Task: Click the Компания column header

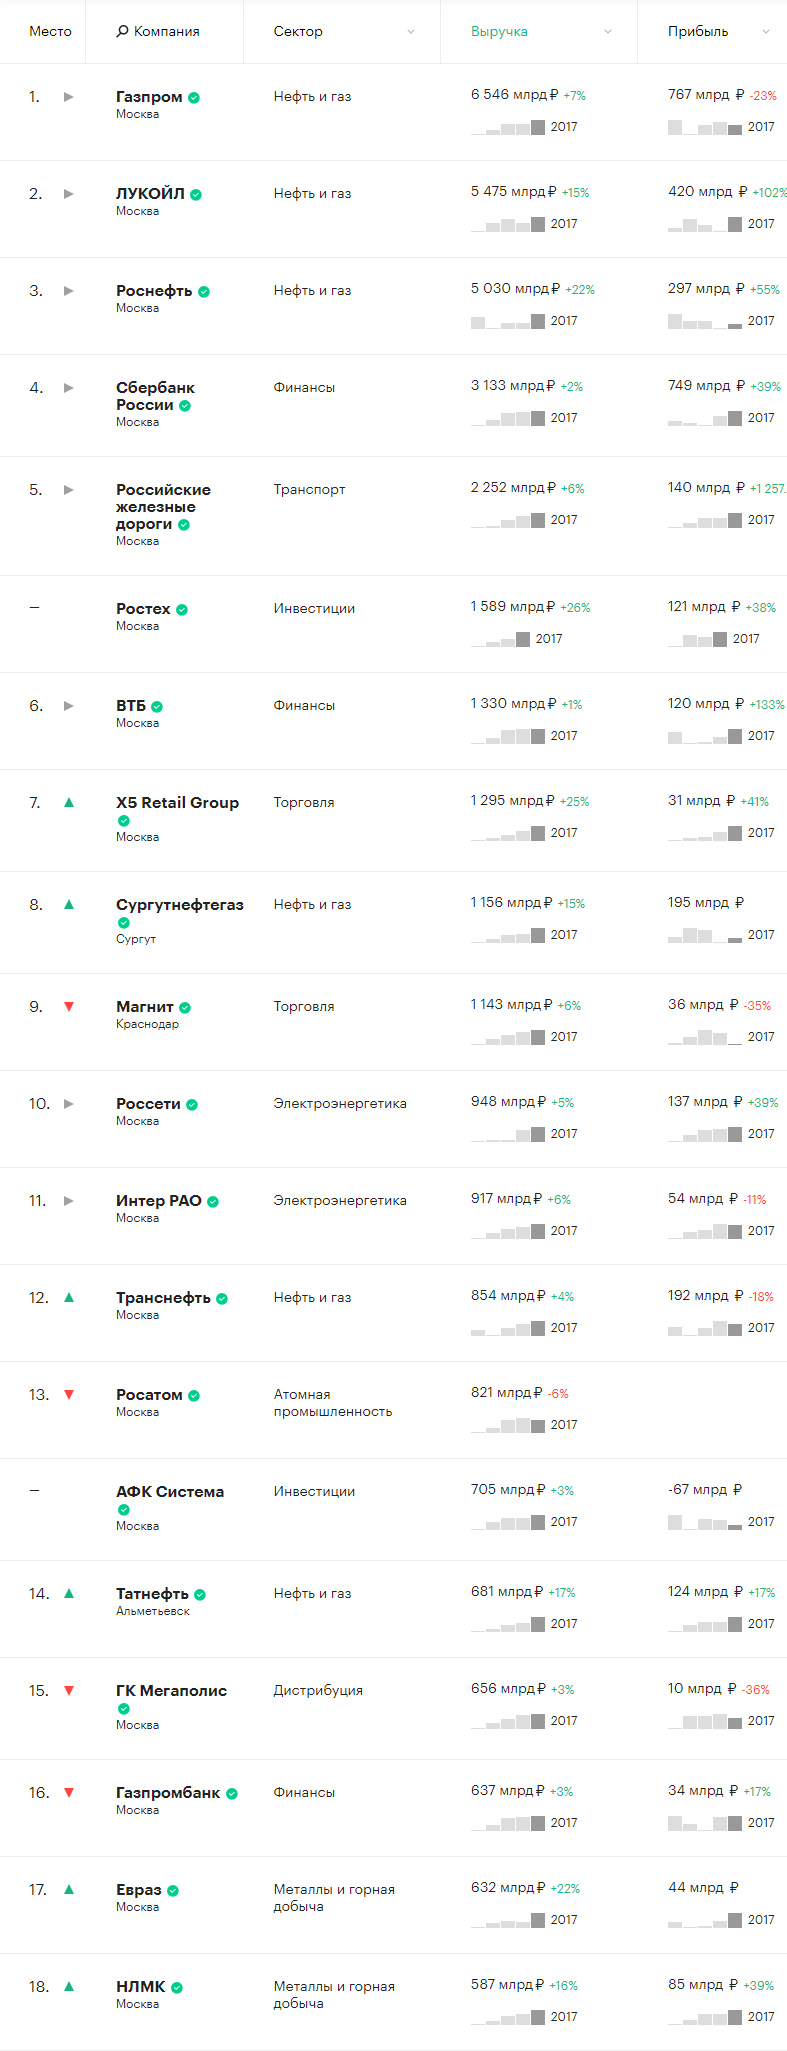Action: click(166, 32)
